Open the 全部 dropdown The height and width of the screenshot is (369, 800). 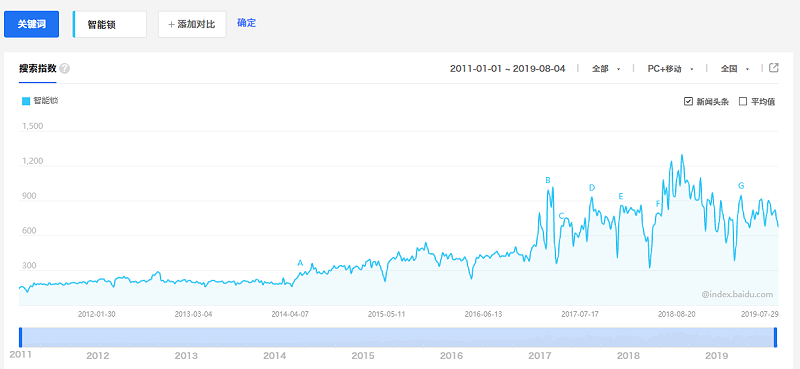(606, 69)
